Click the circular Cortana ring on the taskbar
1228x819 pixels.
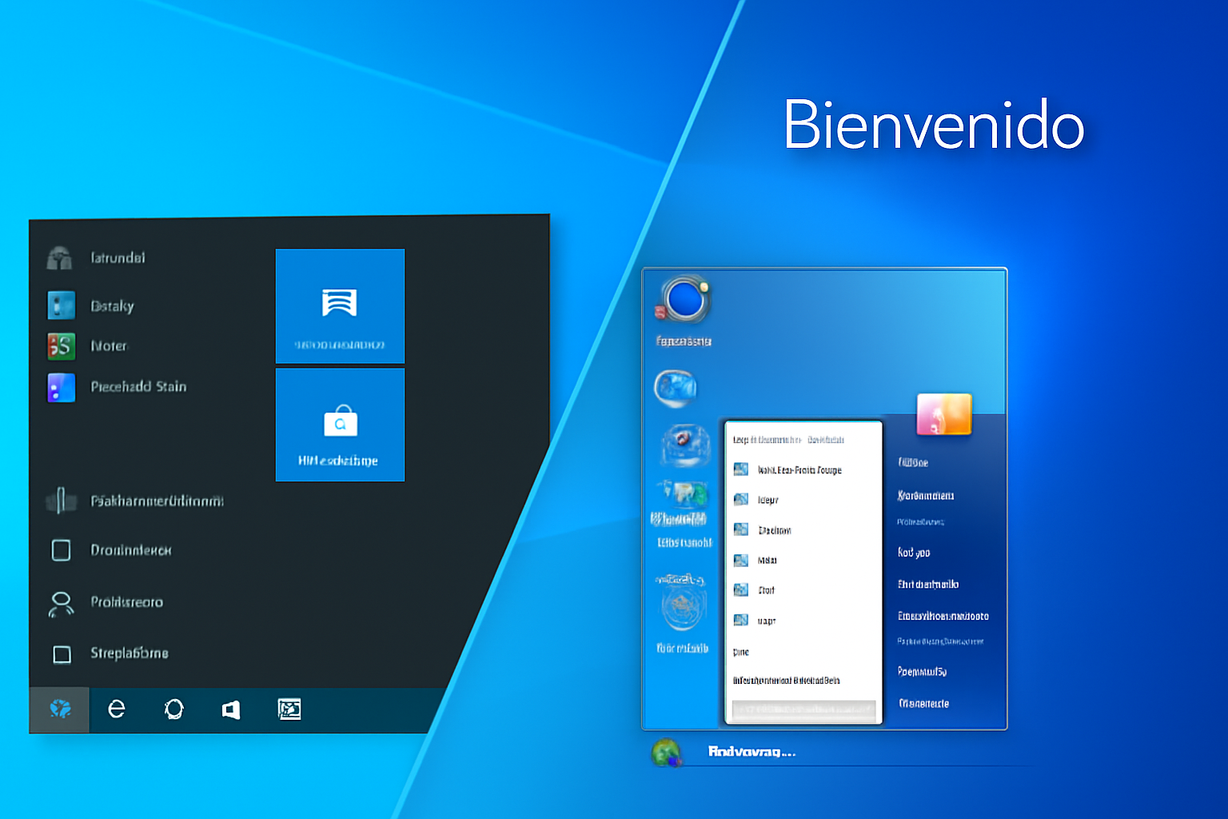coord(174,709)
